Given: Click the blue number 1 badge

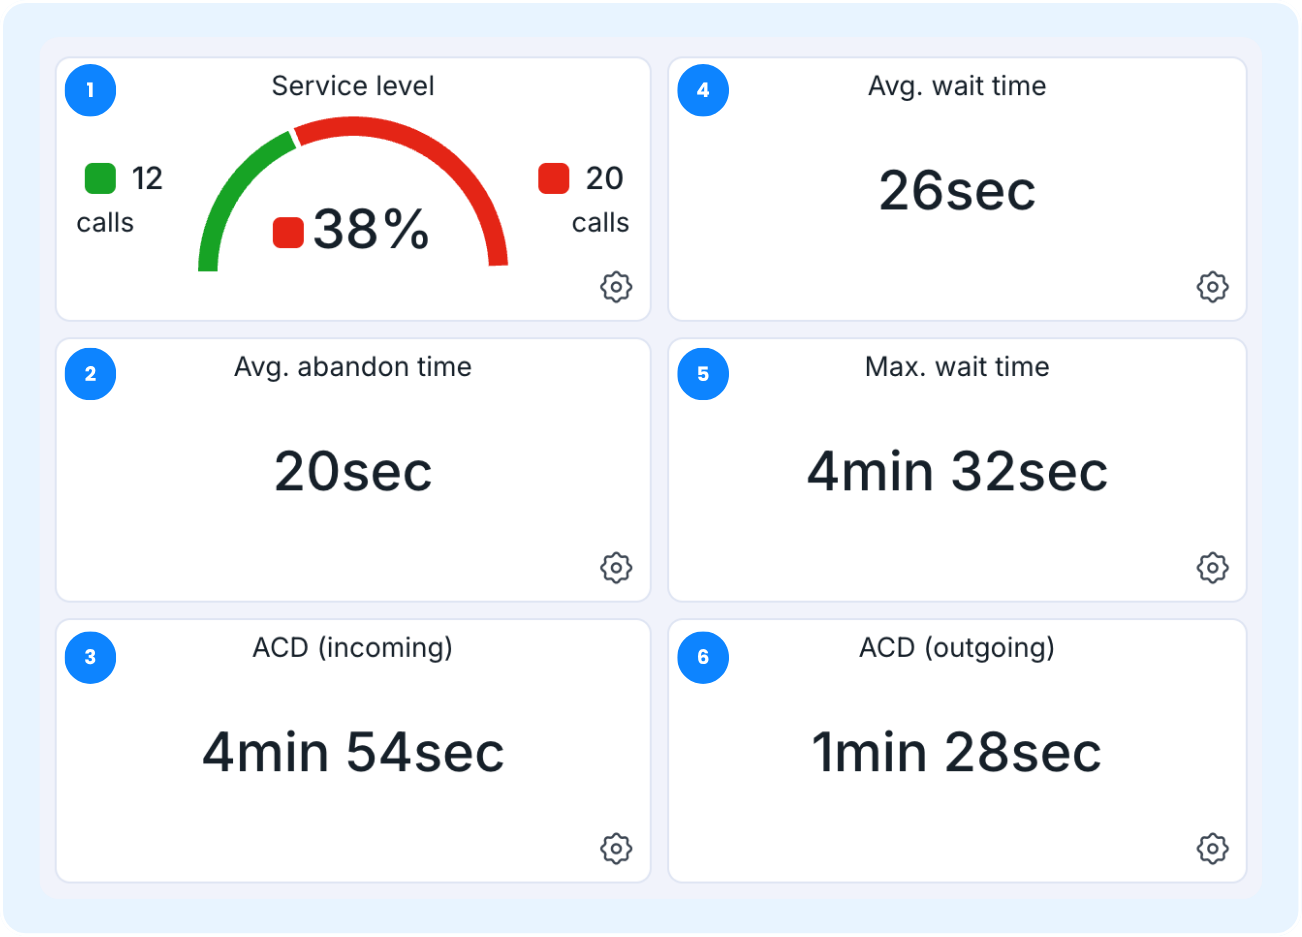Looking at the screenshot, I should coord(91,91).
